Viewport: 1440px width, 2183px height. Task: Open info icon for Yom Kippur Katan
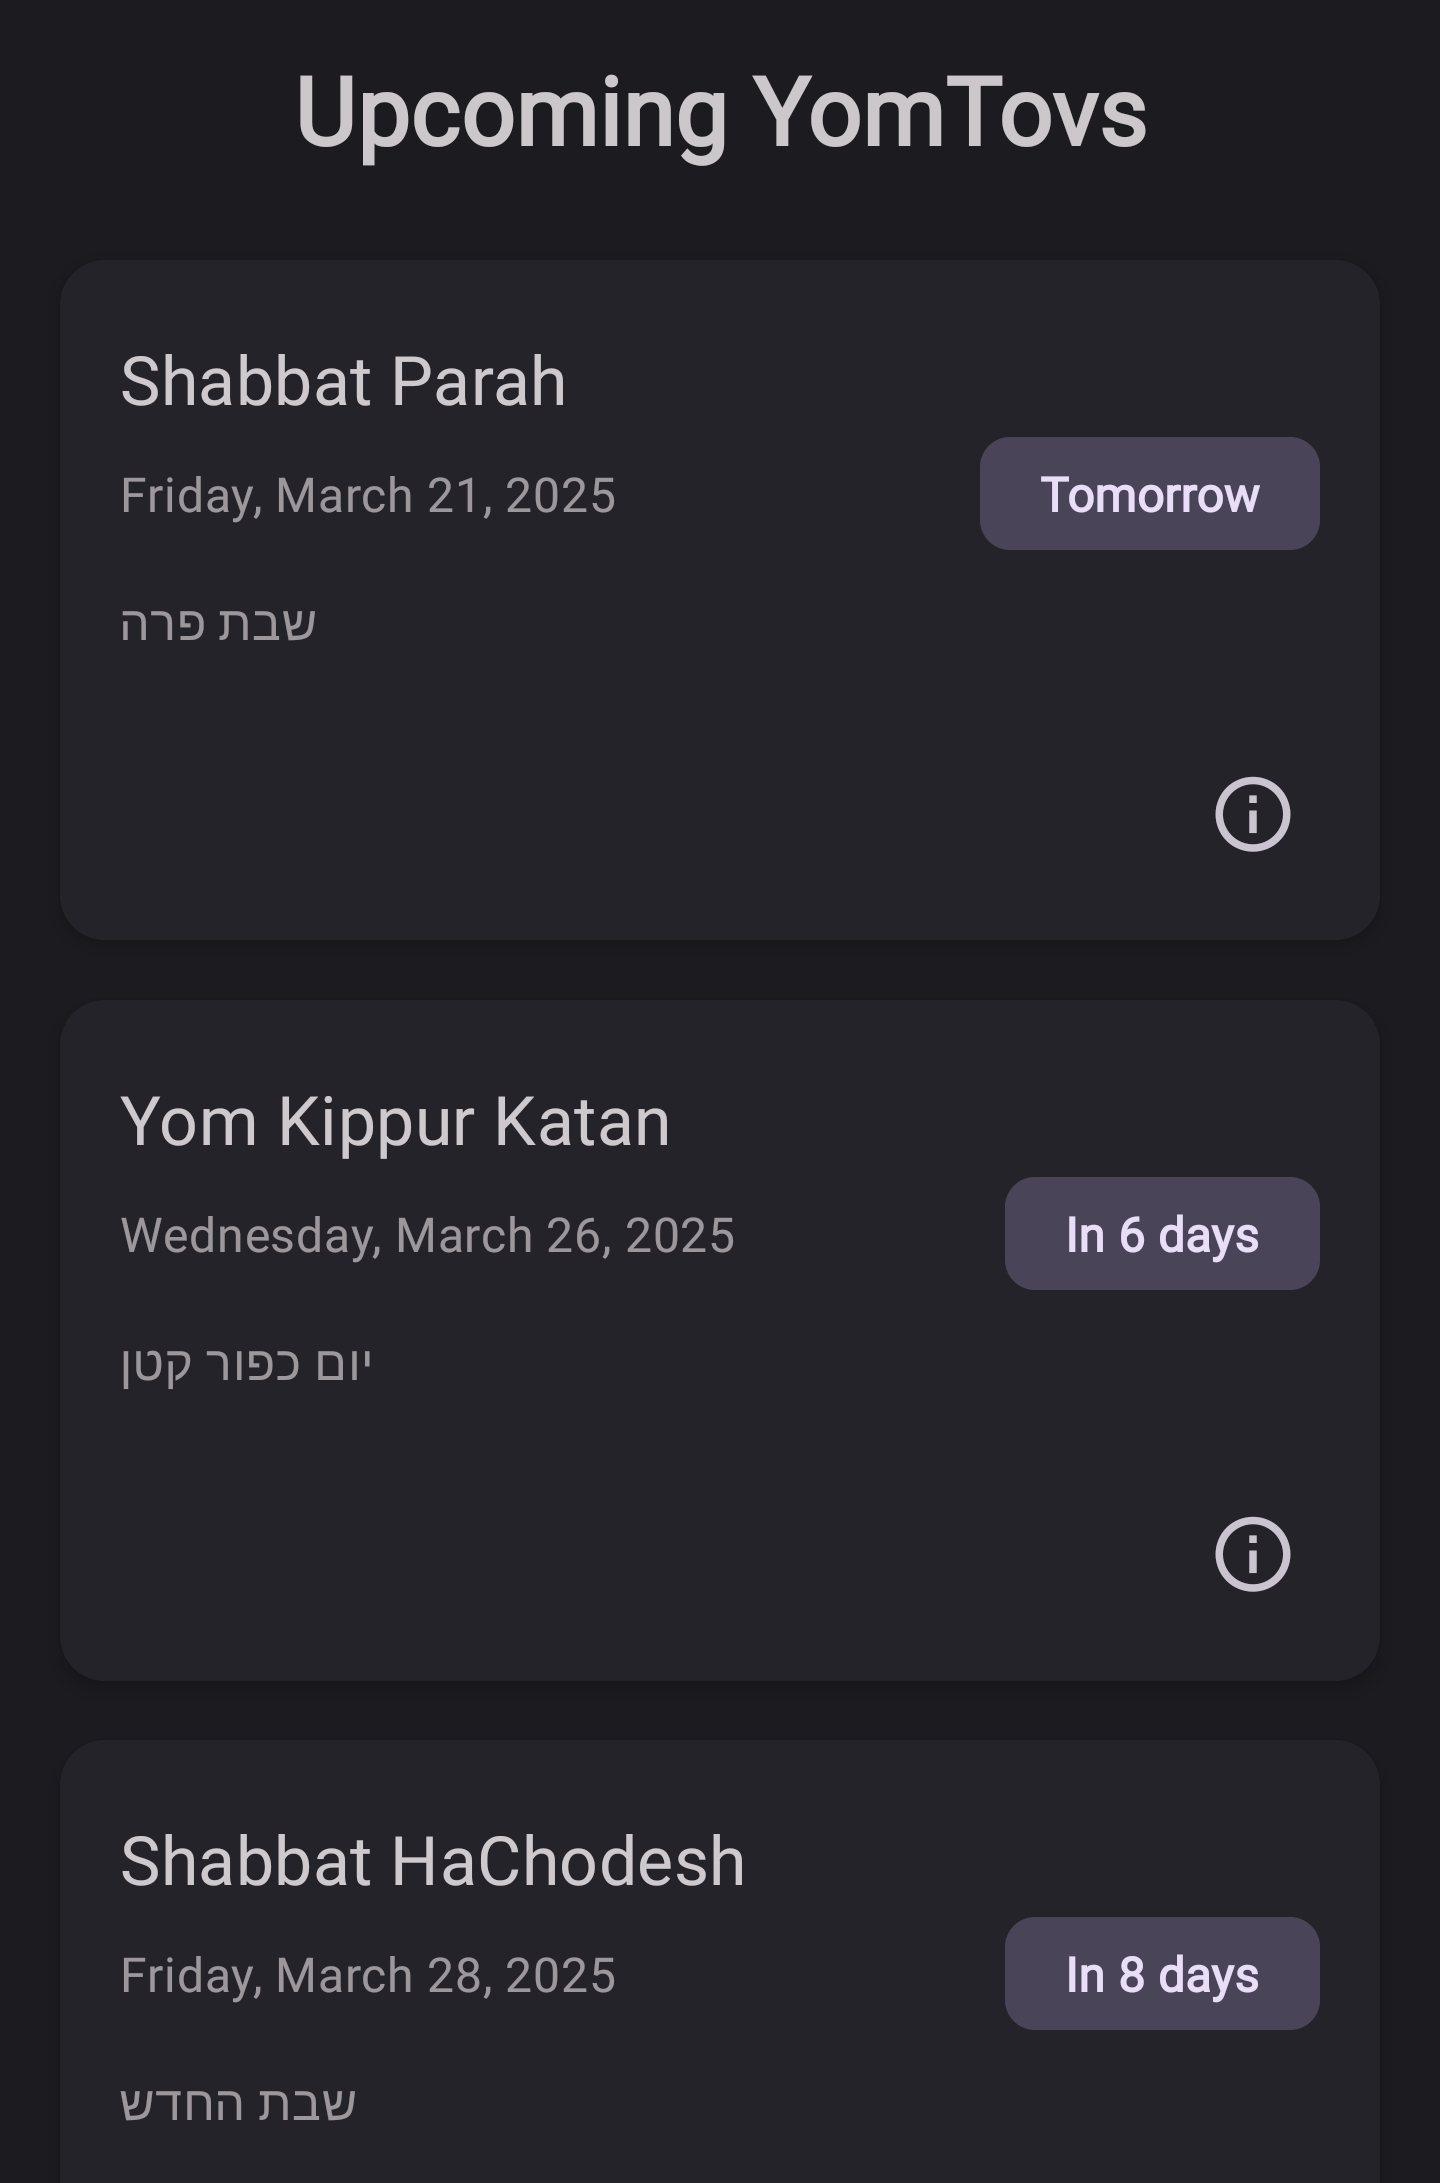pyautogui.click(x=1252, y=1554)
